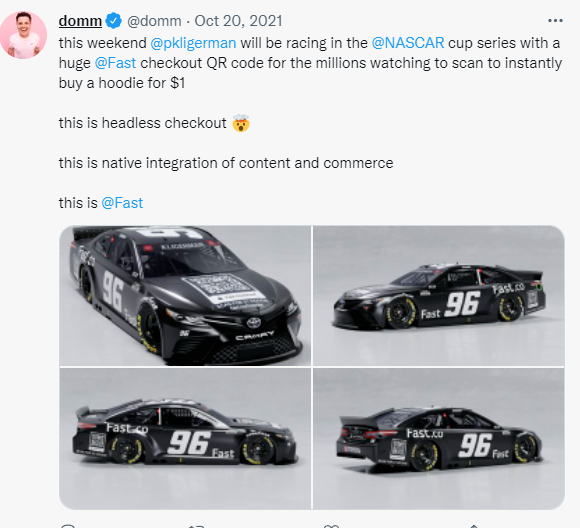
Task: Open the Oct 20, 2021 timestamp
Action: tap(238, 21)
